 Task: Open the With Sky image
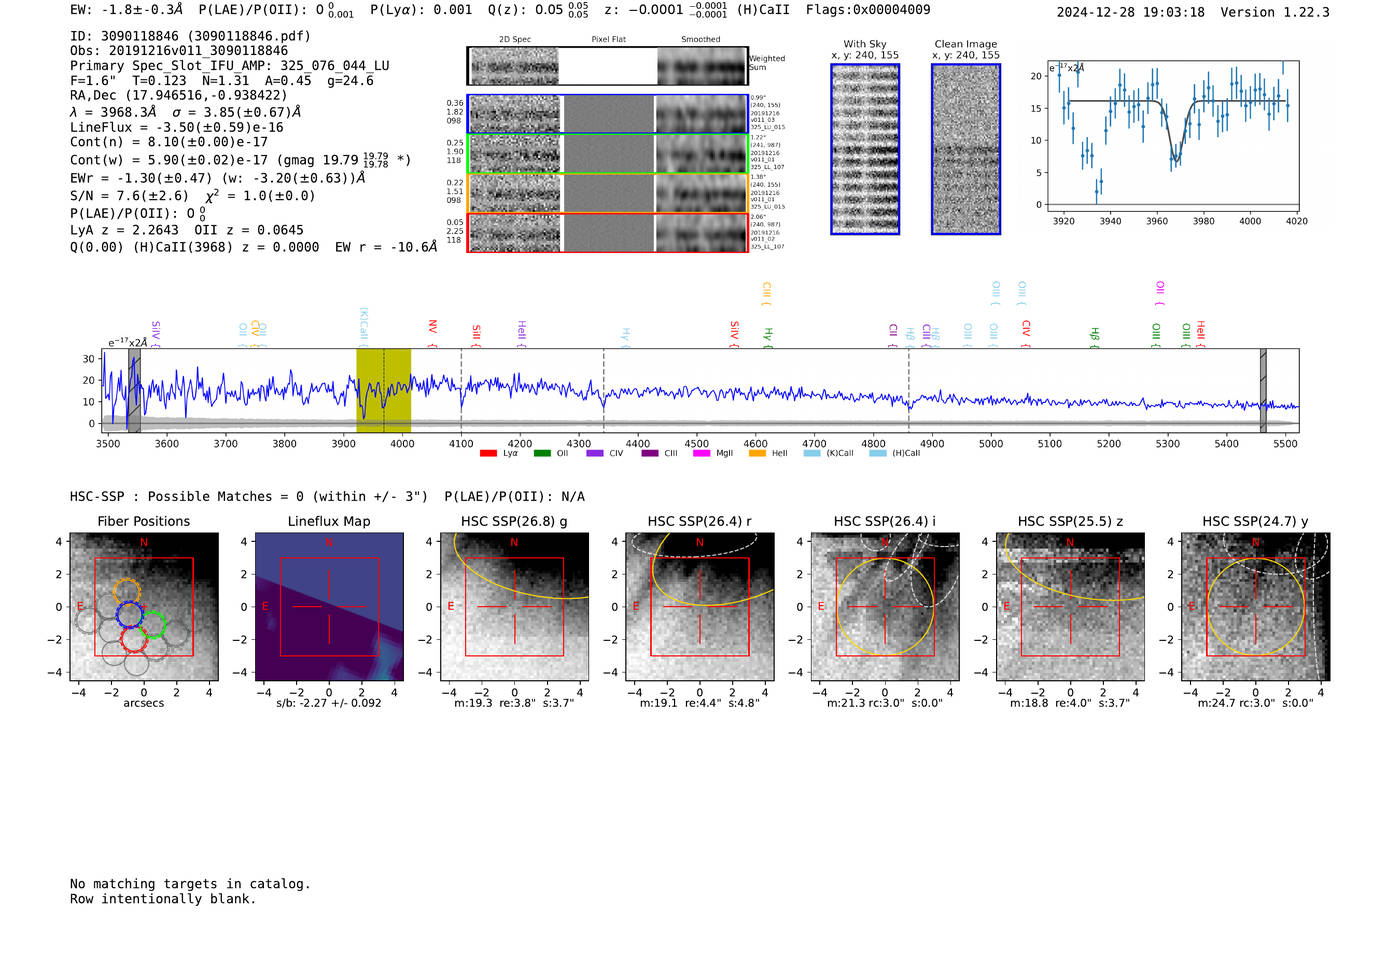(865, 149)
